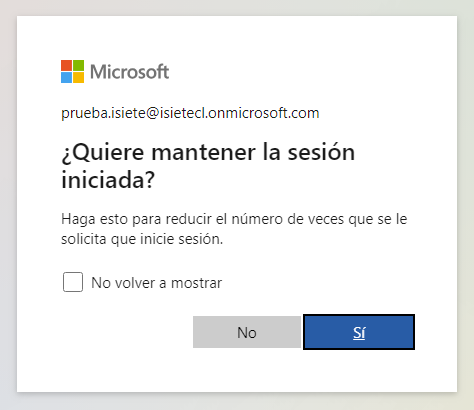The width and height of the screenshot is (474, 410).
Task: Click the red square of Microsoft logo
Action: 66,66
